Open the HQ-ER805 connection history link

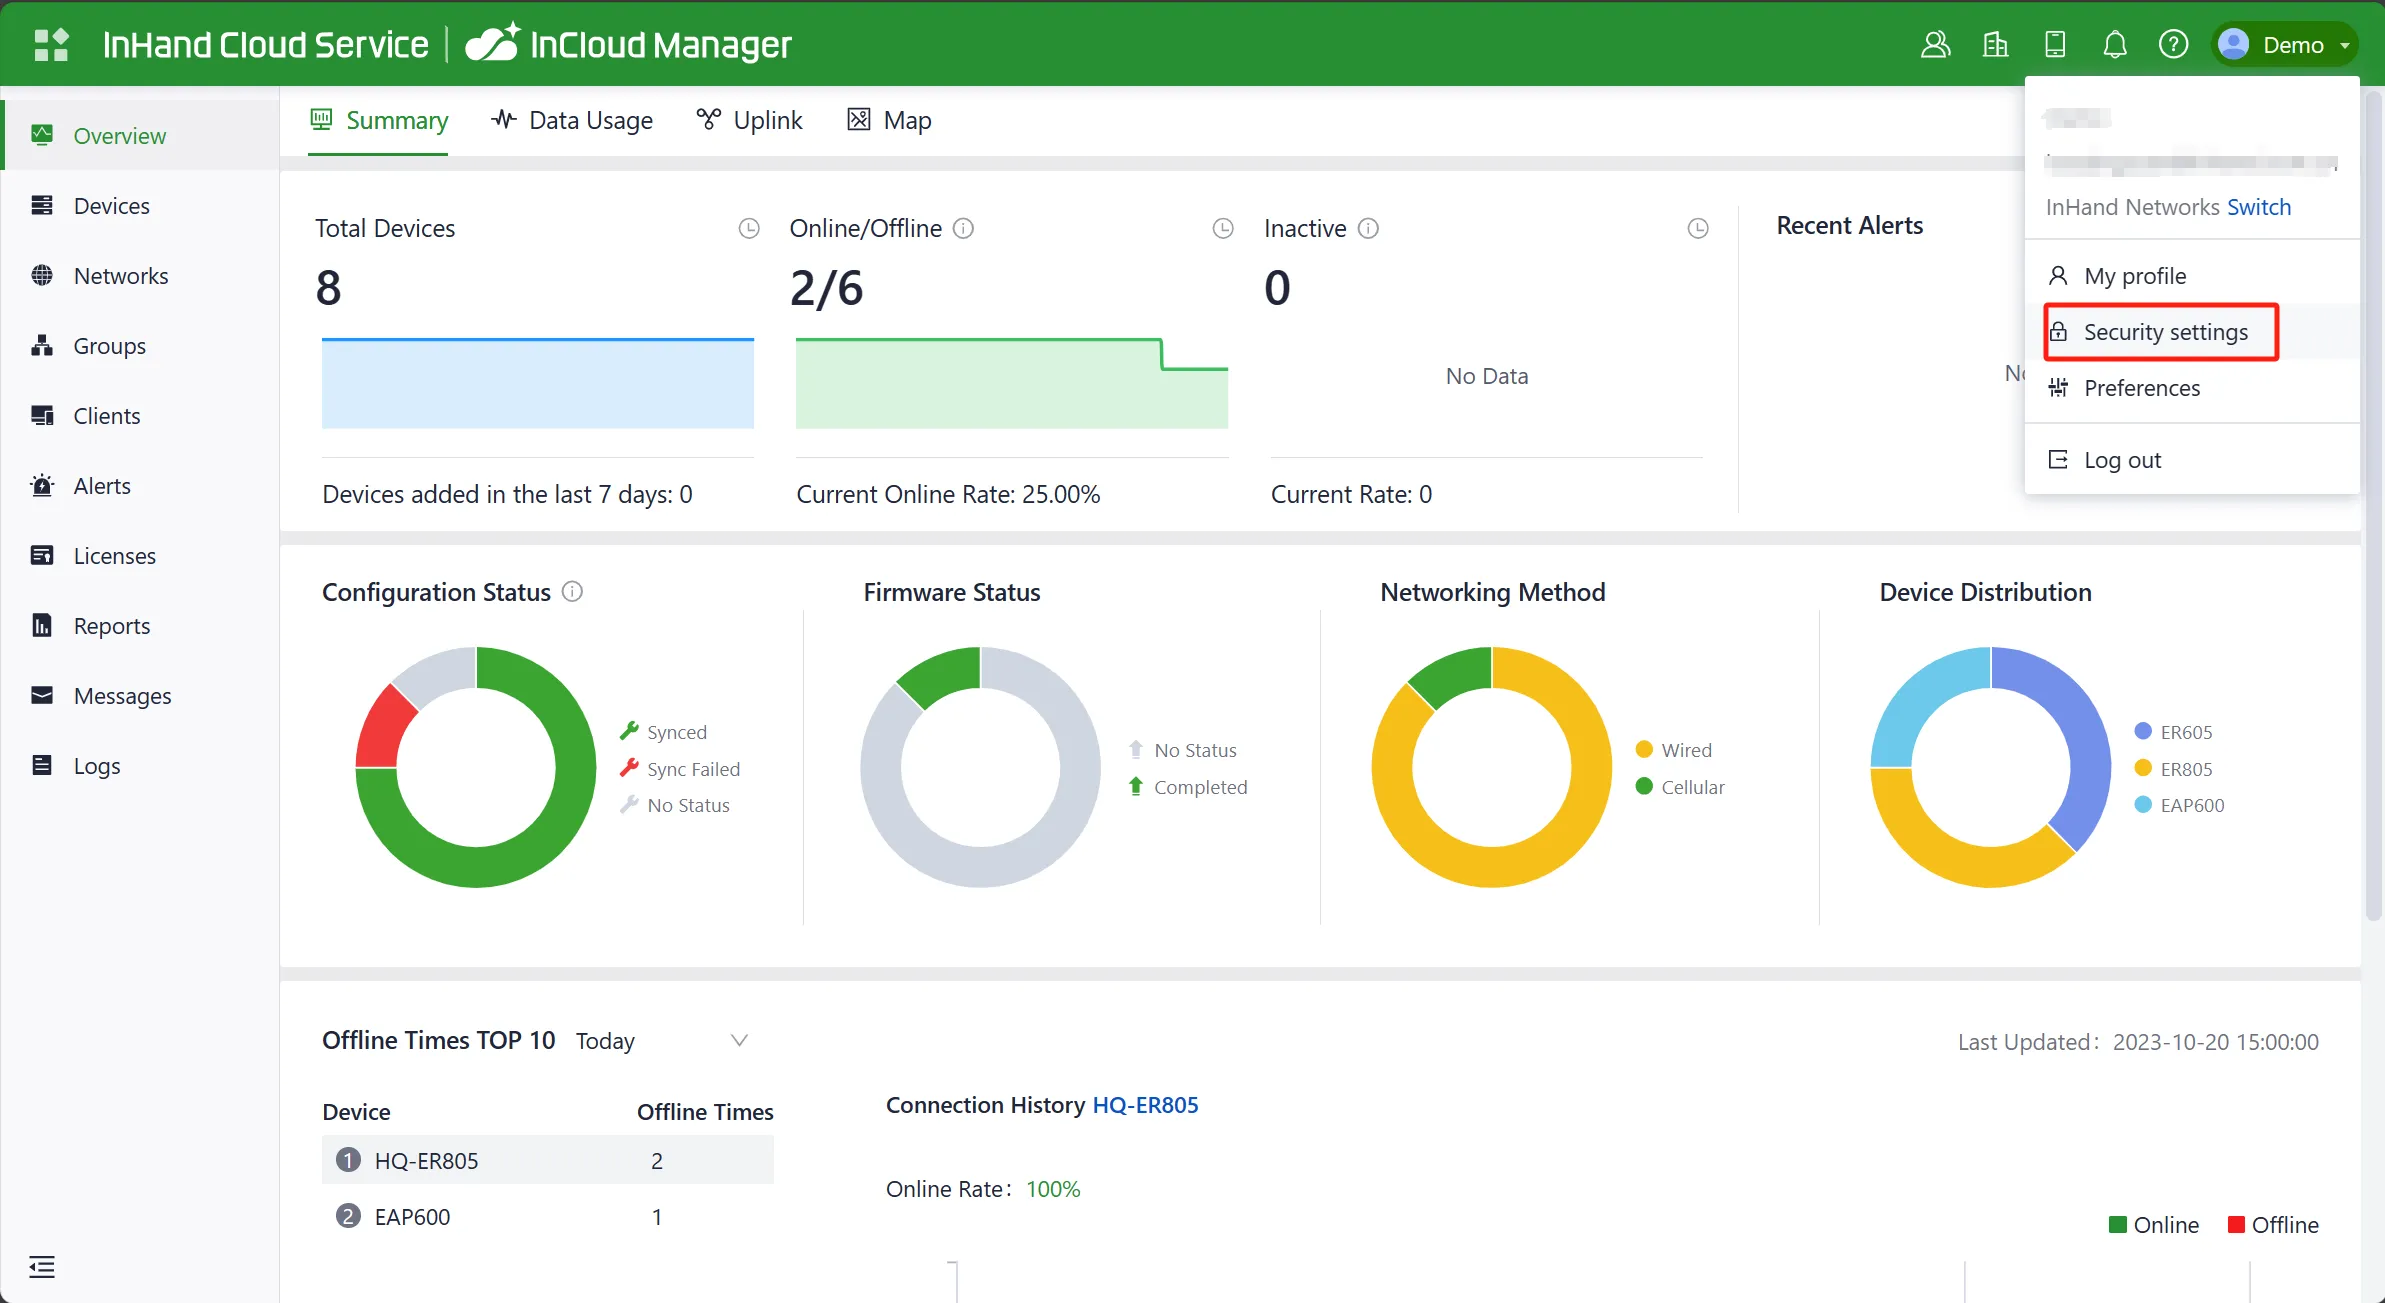pyautogui.click(x=1145, y=1104)
